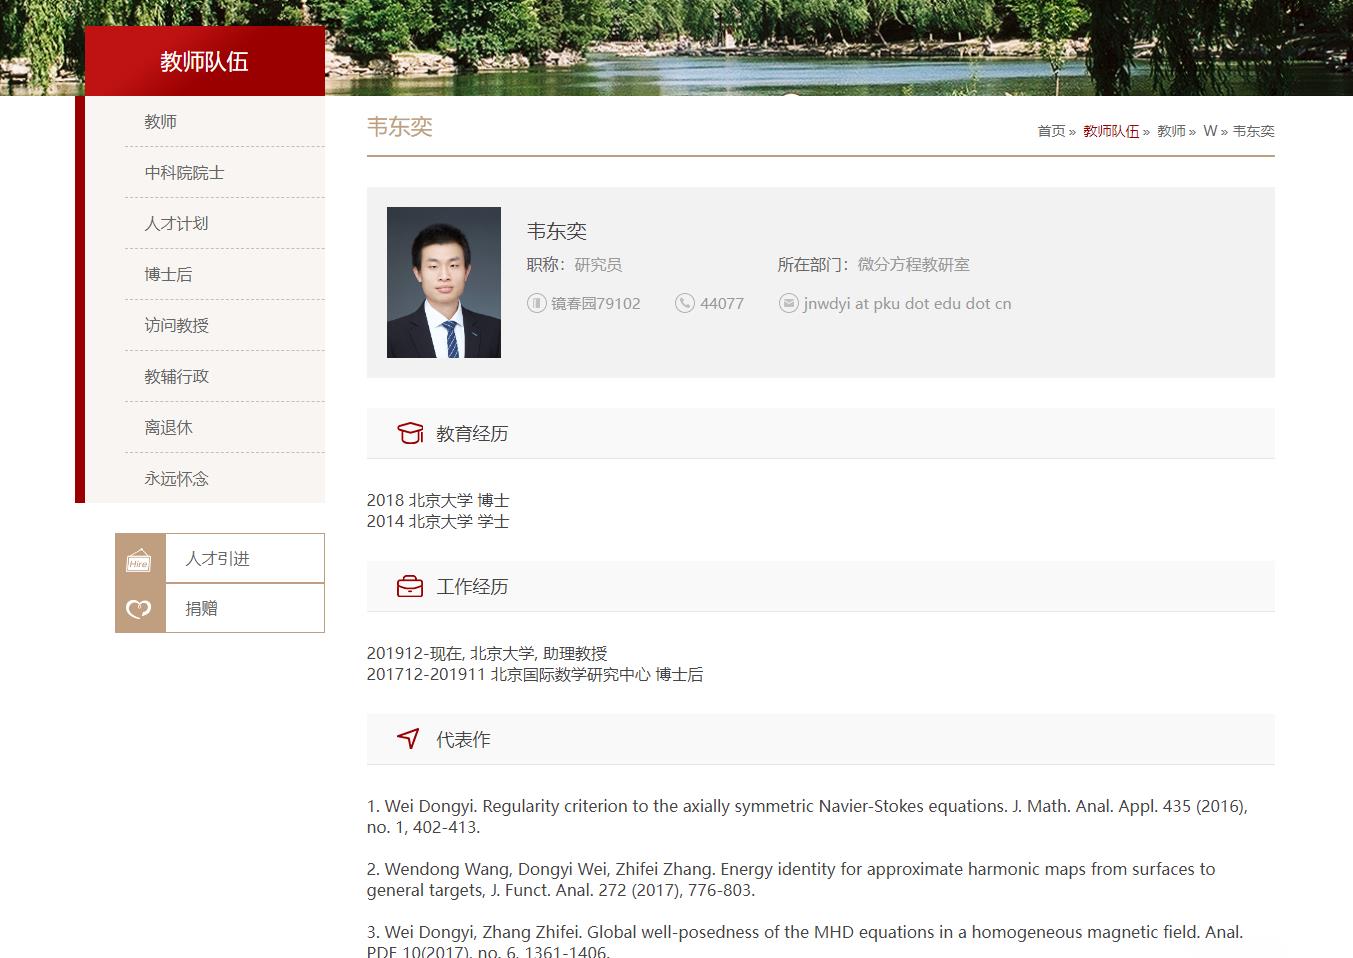Click the office location icon near 镜春园79102

[537, 303]
